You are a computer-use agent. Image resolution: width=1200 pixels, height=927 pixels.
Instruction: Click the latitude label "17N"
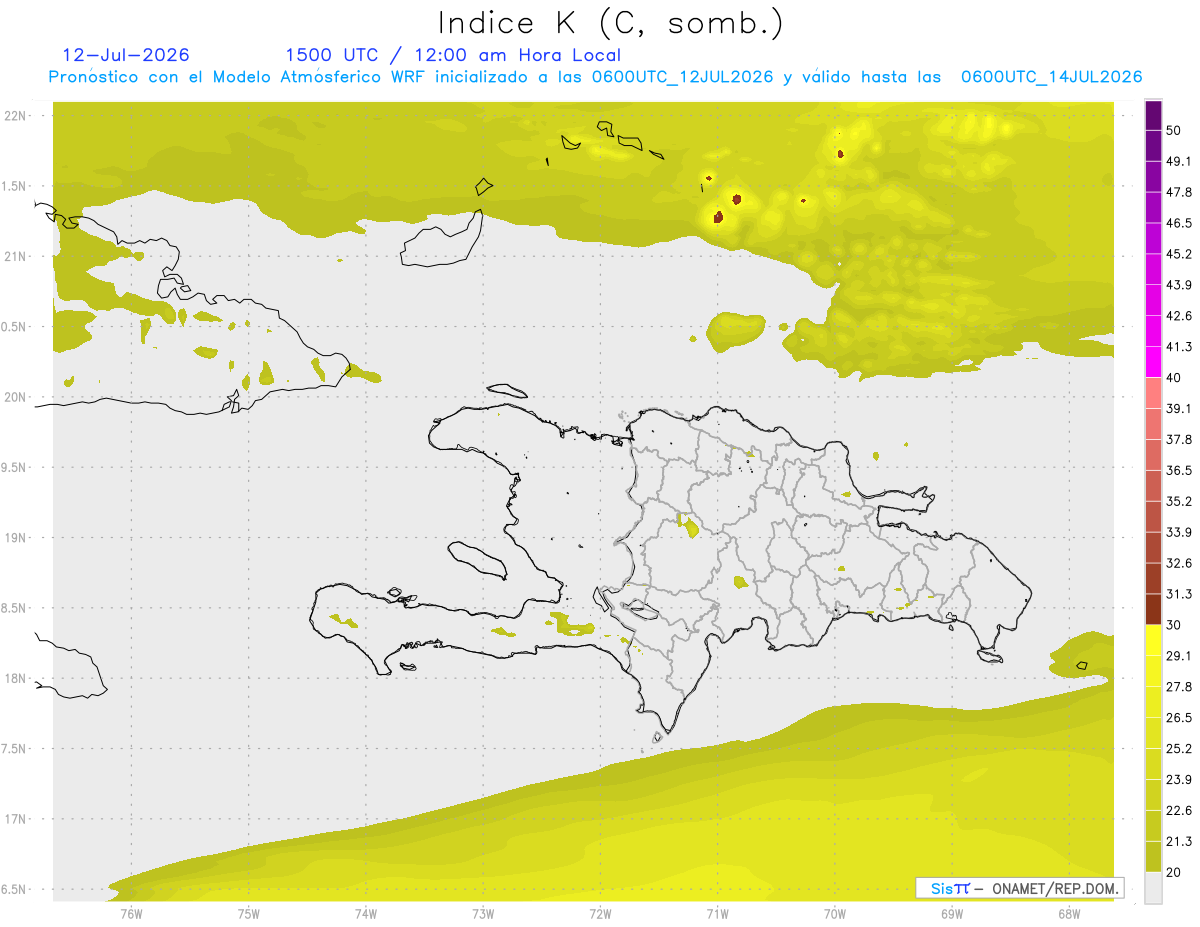coord(15,820)
